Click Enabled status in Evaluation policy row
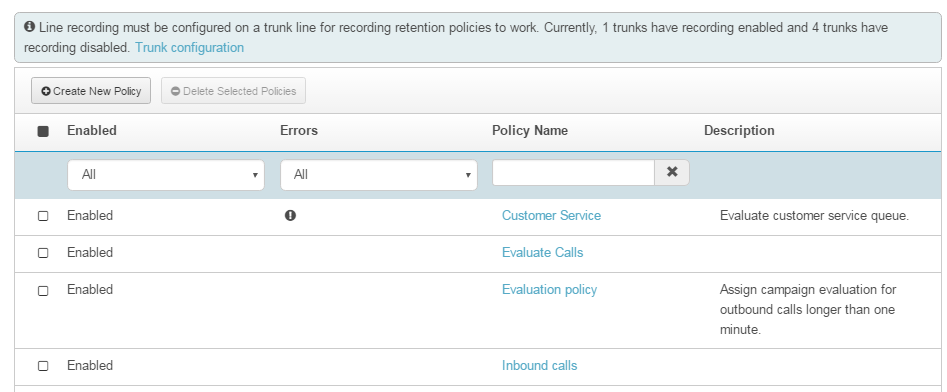947x392 pixels. [x=90, y=289]
